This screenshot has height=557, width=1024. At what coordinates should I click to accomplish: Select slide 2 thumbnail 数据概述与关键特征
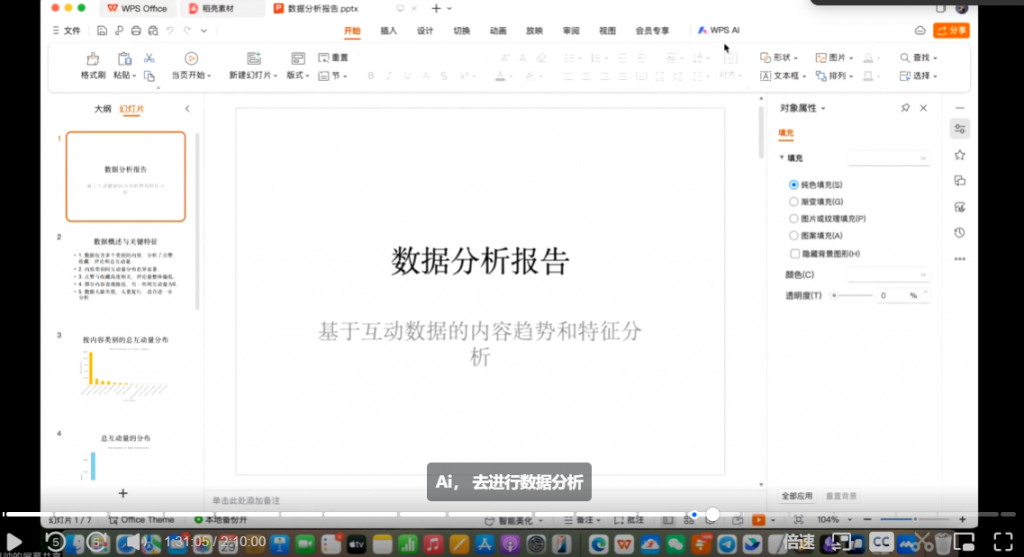pyautogui.click(x=125, y=269)
